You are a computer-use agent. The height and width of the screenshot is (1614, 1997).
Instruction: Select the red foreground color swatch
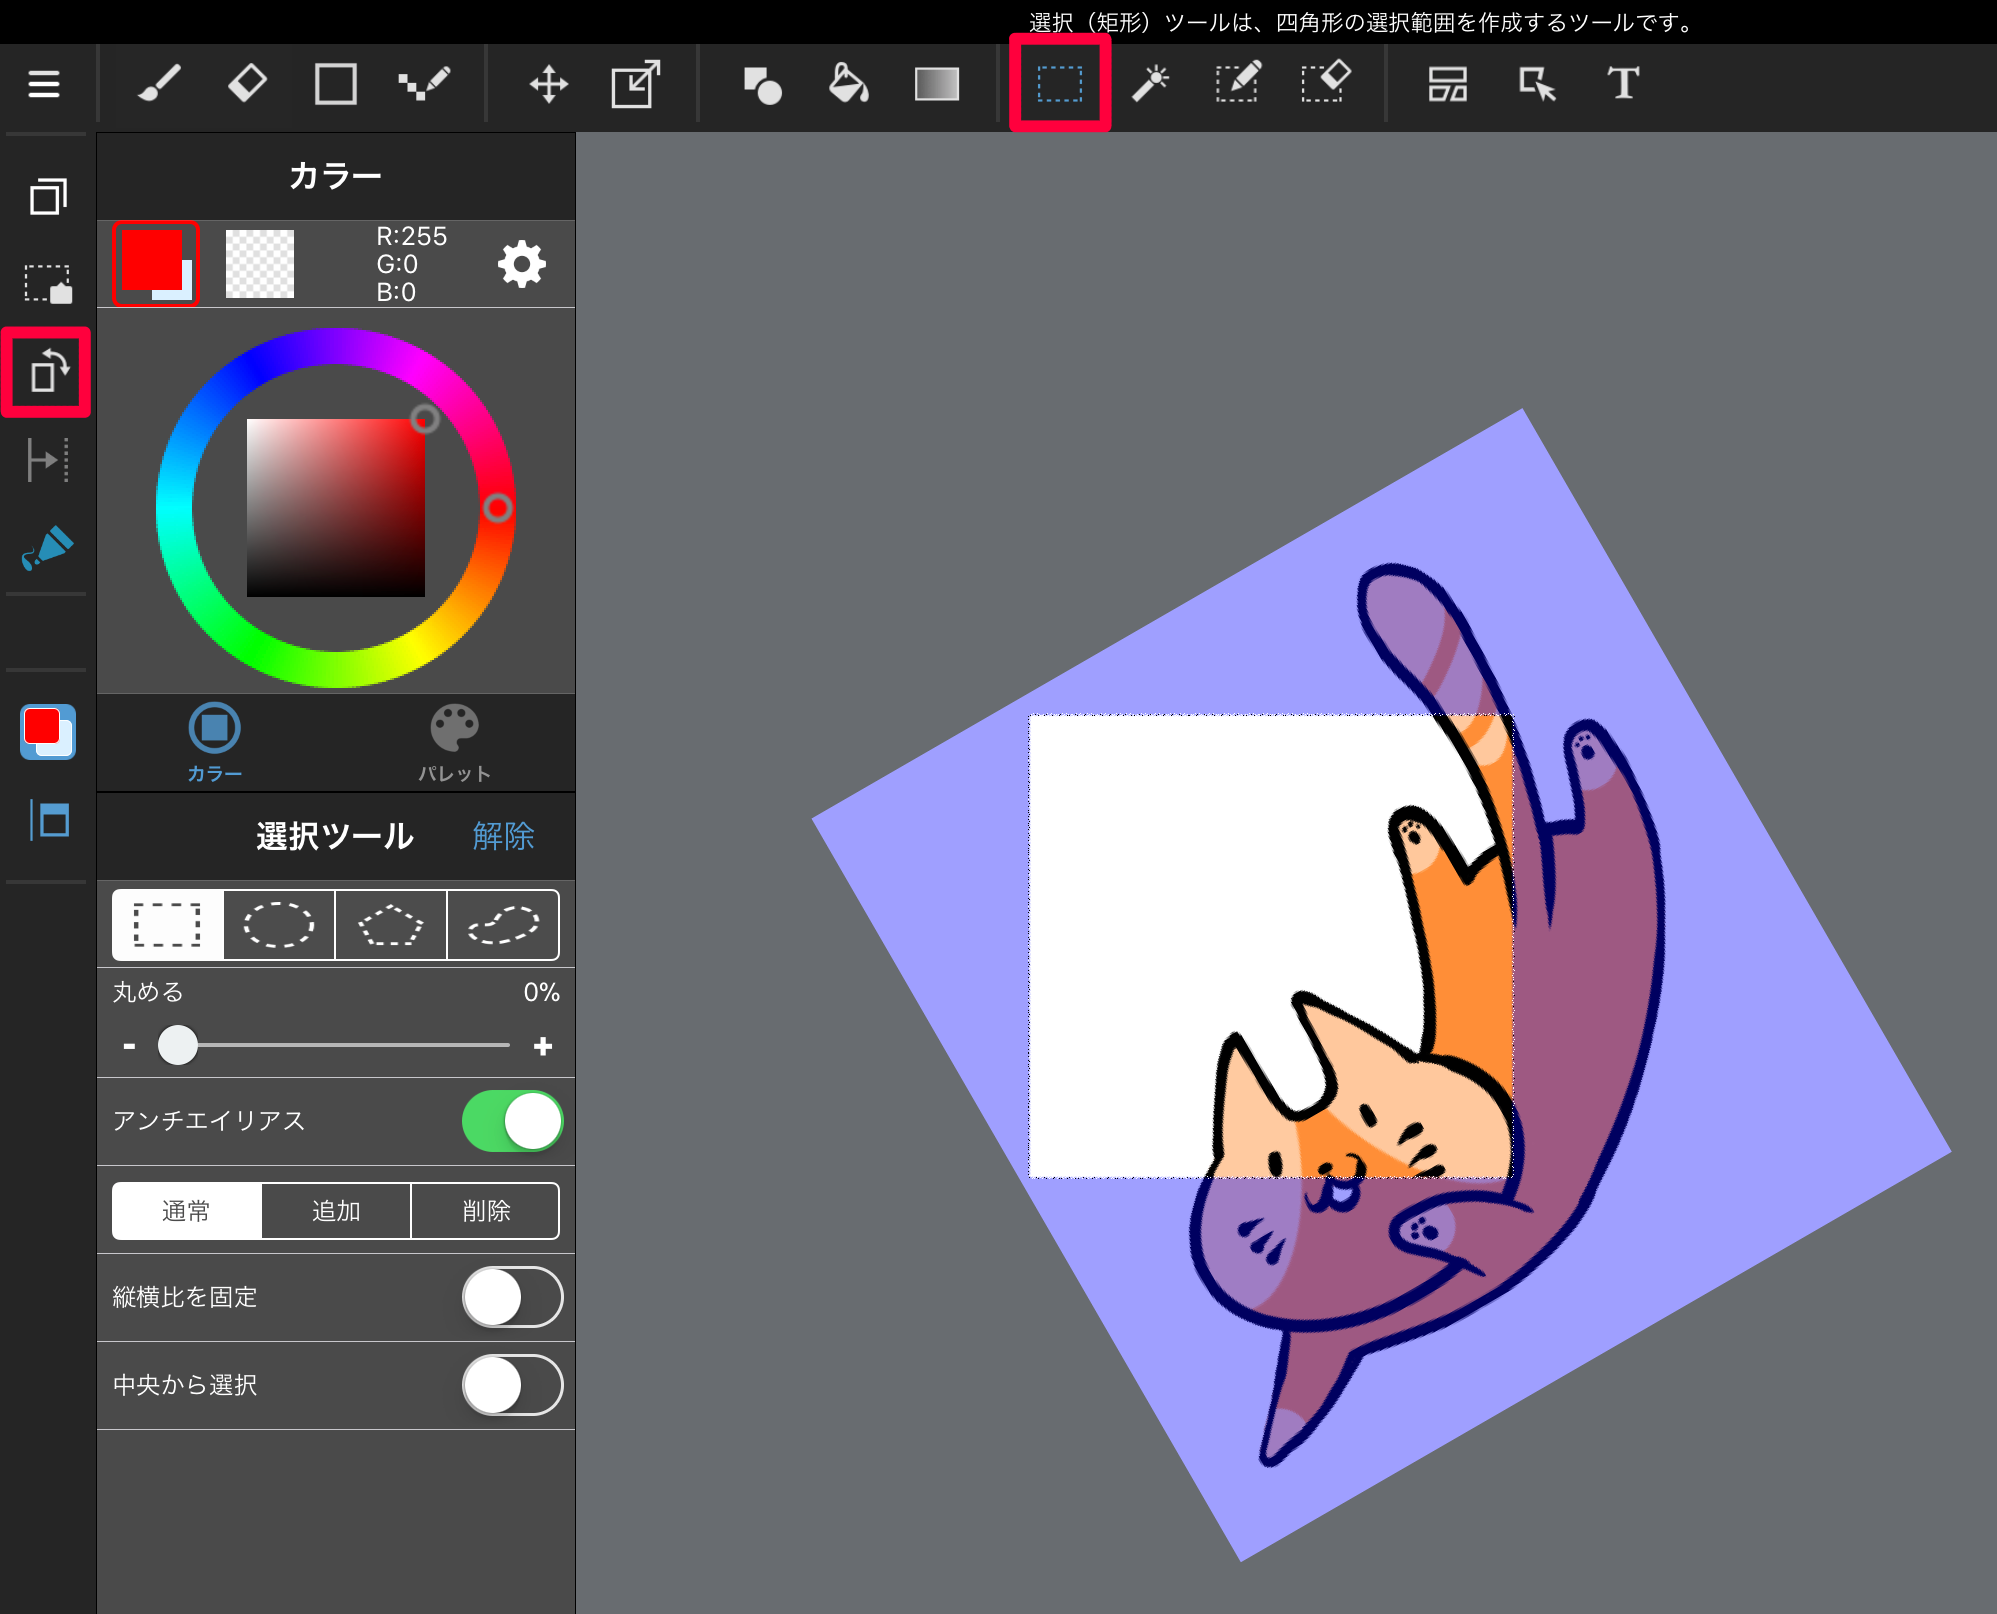(152, 260)
